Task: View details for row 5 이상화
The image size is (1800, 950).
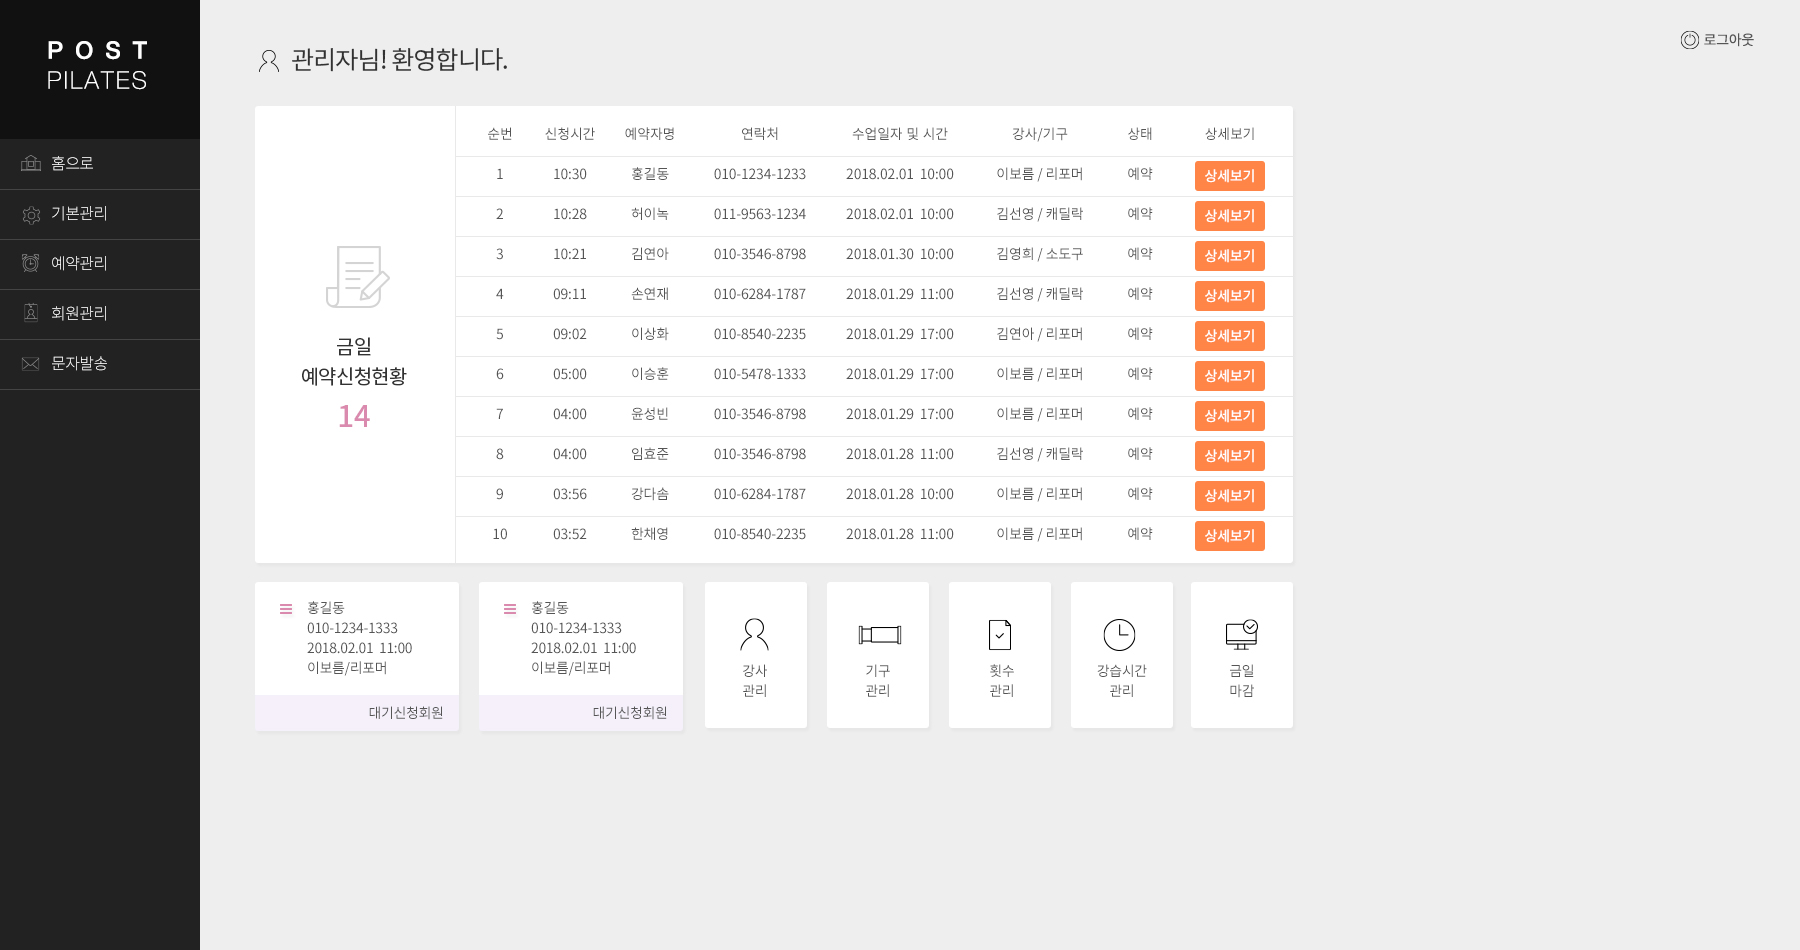Action: click(1229, 336)
